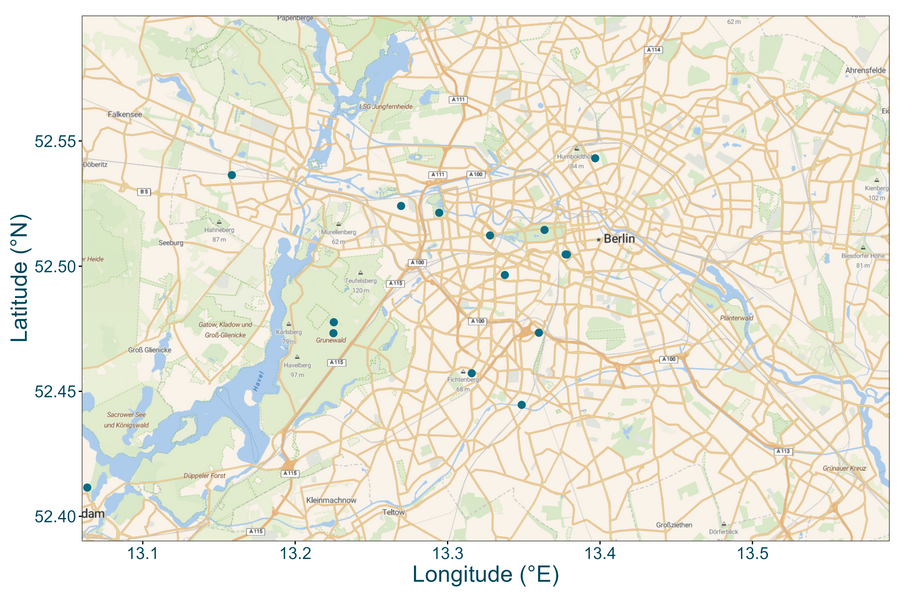The image size is (900, 600).
Task: Click the Düppeler Forst label
Action: (204, 476)
